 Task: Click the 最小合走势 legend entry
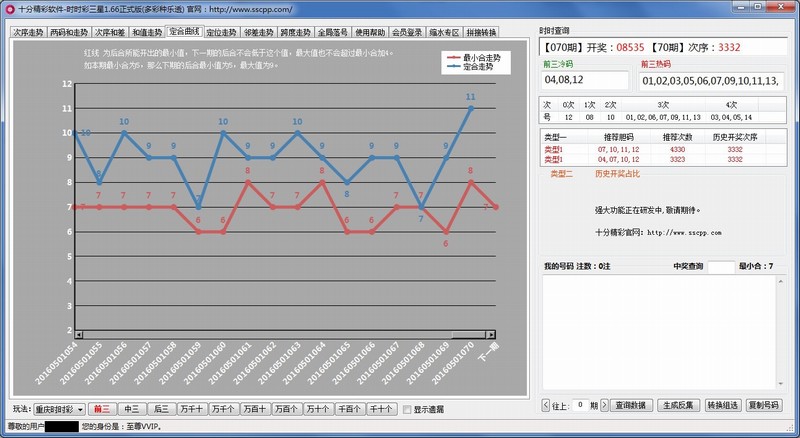tap(473, 58)
